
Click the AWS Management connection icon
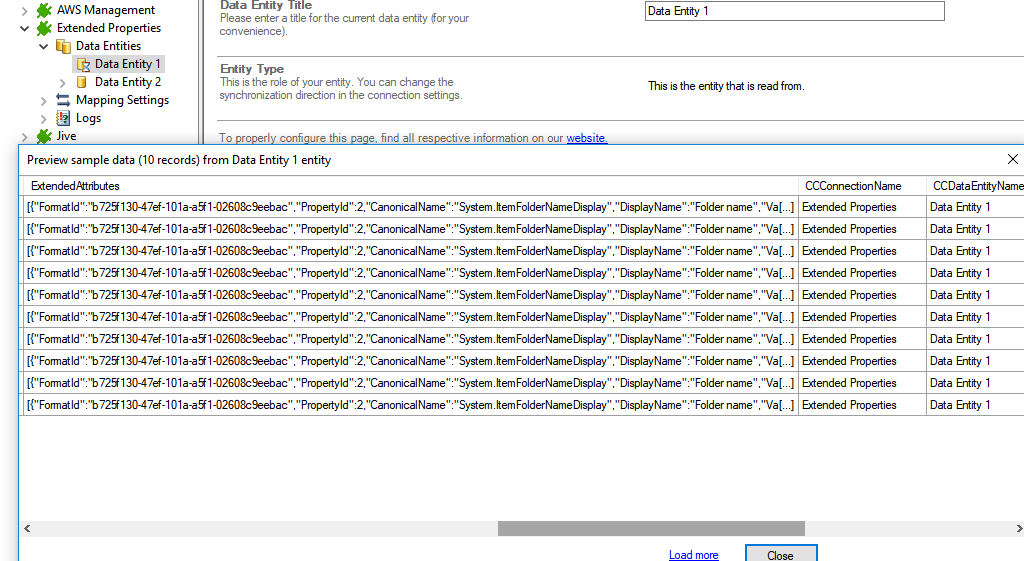pos(44,10)
